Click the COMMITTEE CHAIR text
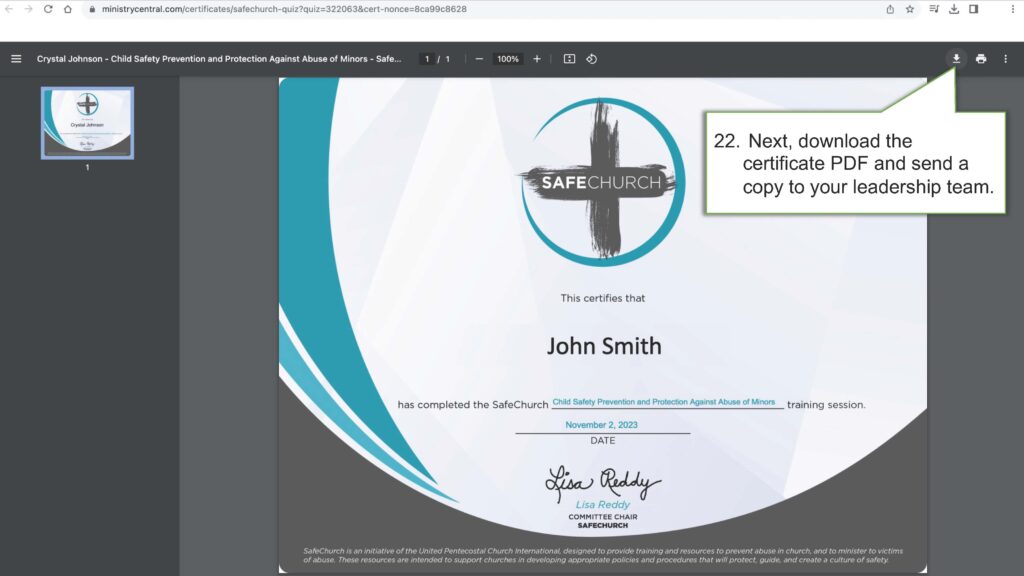This screenshot has width=1024, height=576. [603, 517]
